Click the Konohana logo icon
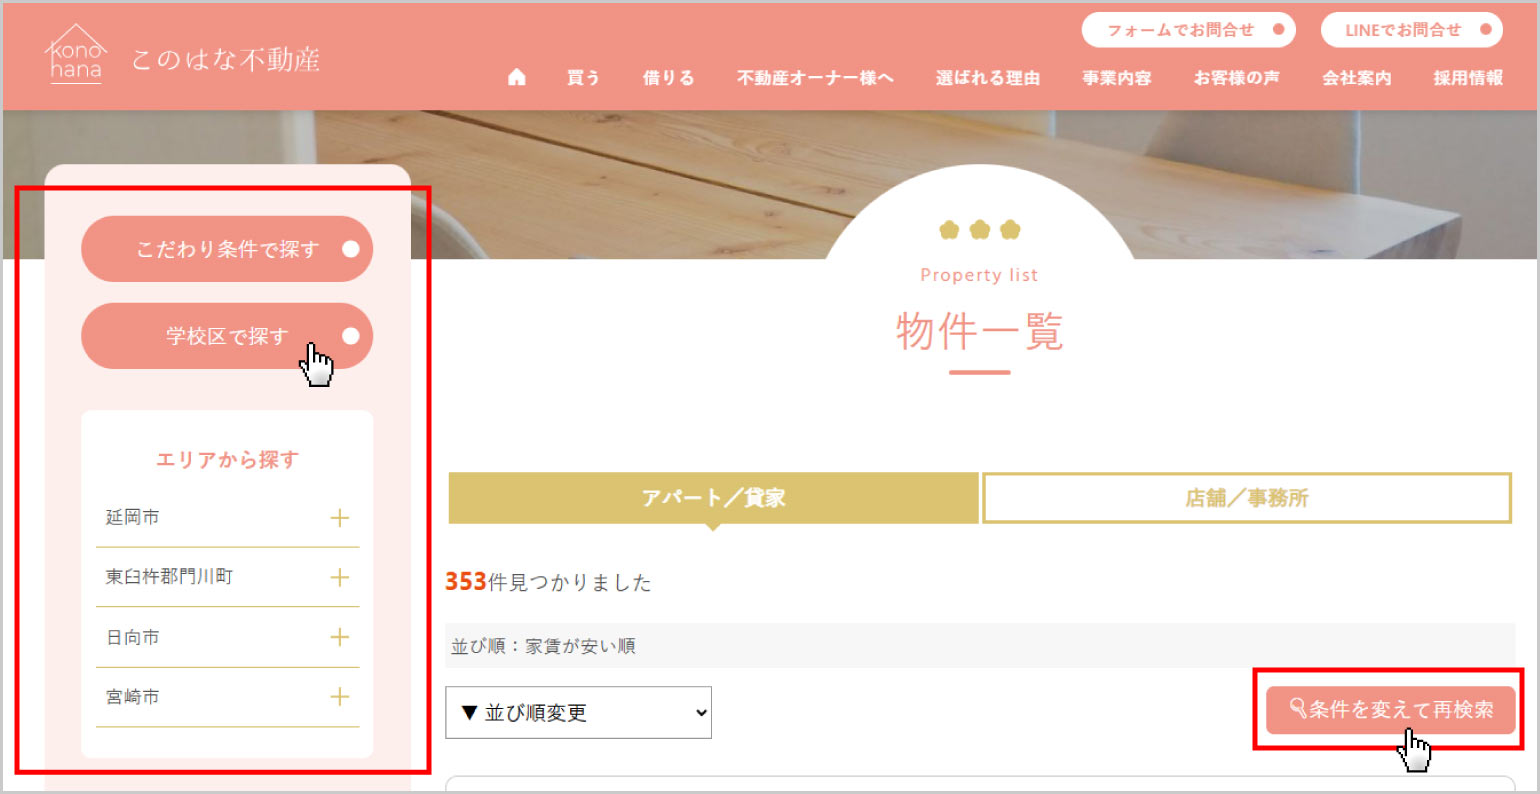Viewport: 1540px width, 794px height. pos(75,55)
